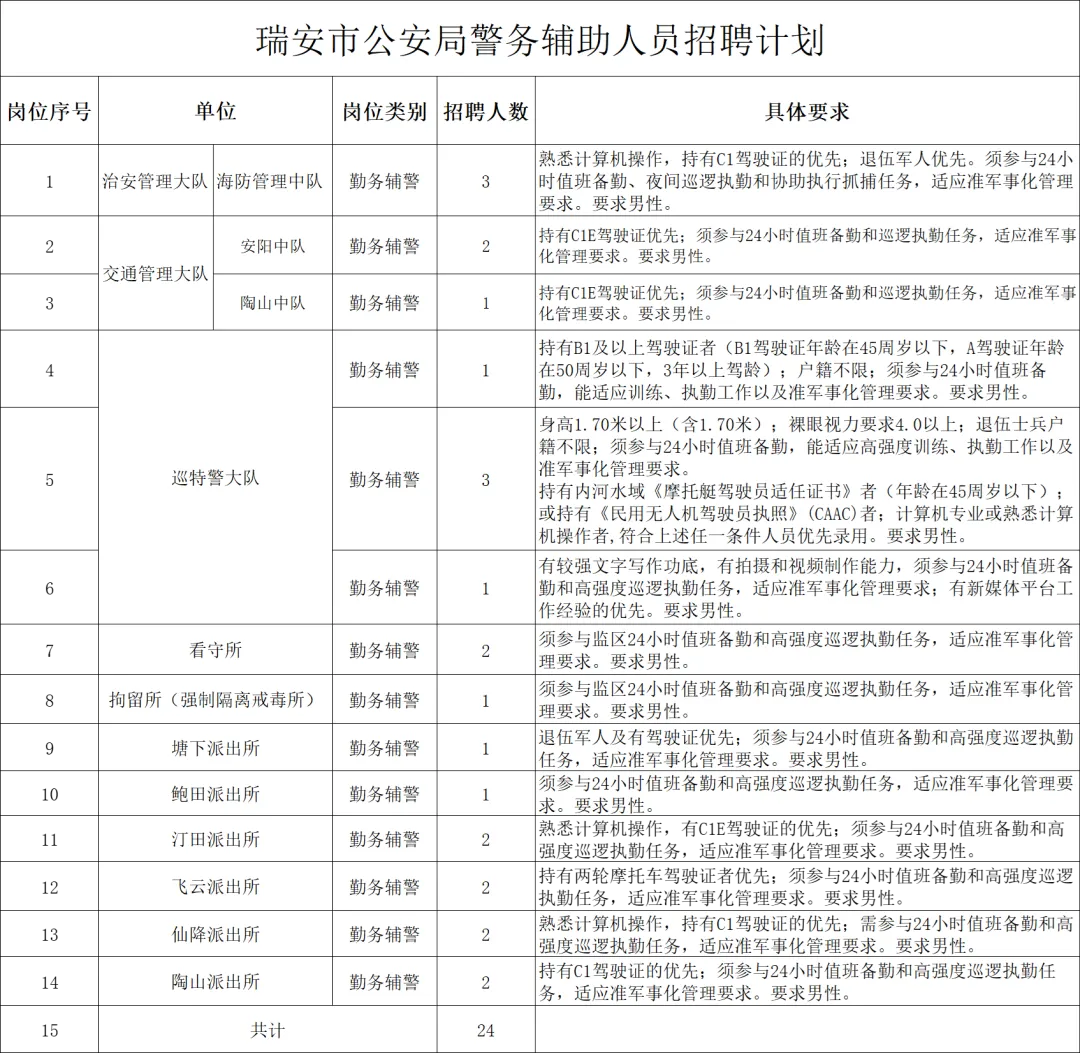Select the 飞云派出所 cell
Viewport: 1080px width, 1053px height.
click(215, 887)
